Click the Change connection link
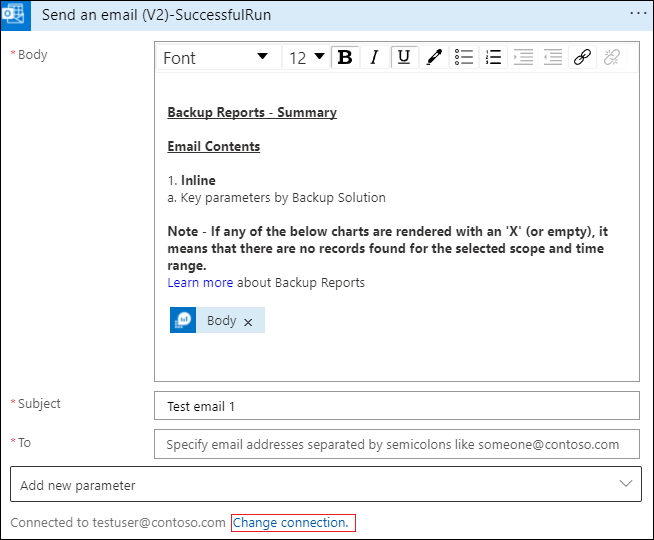Image resolution: width=654 pixels, height=540 pixels. (291, 522)
